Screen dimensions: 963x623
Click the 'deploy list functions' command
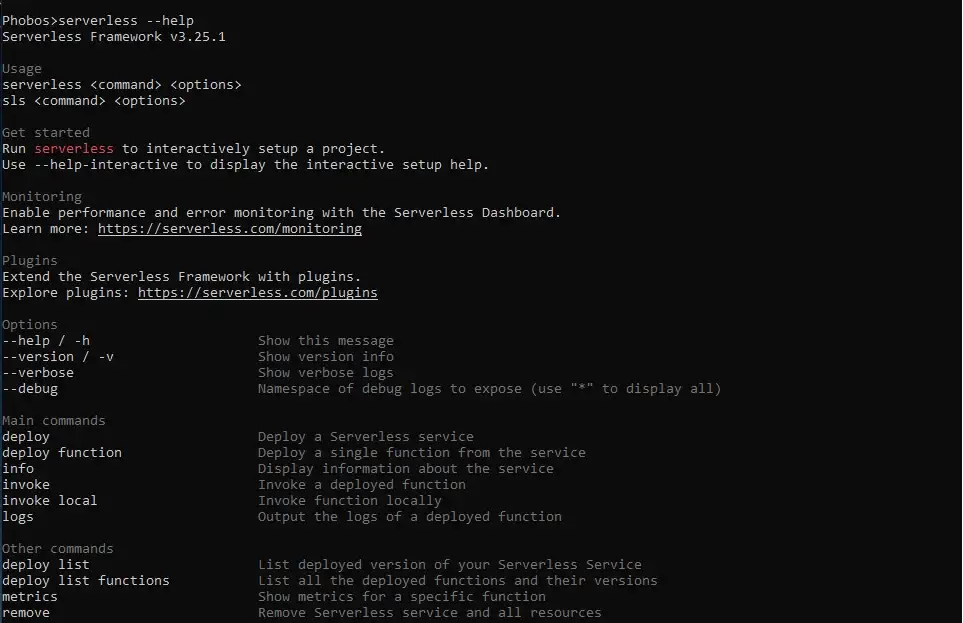86,581
